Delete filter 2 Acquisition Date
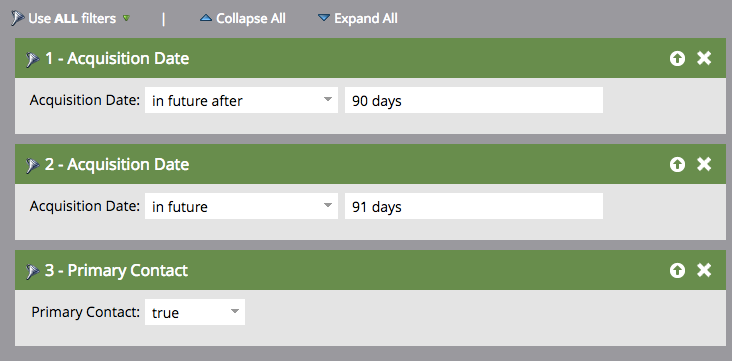Image resolution: width=732 pixels, height=361 pixels. pos(704,164)
